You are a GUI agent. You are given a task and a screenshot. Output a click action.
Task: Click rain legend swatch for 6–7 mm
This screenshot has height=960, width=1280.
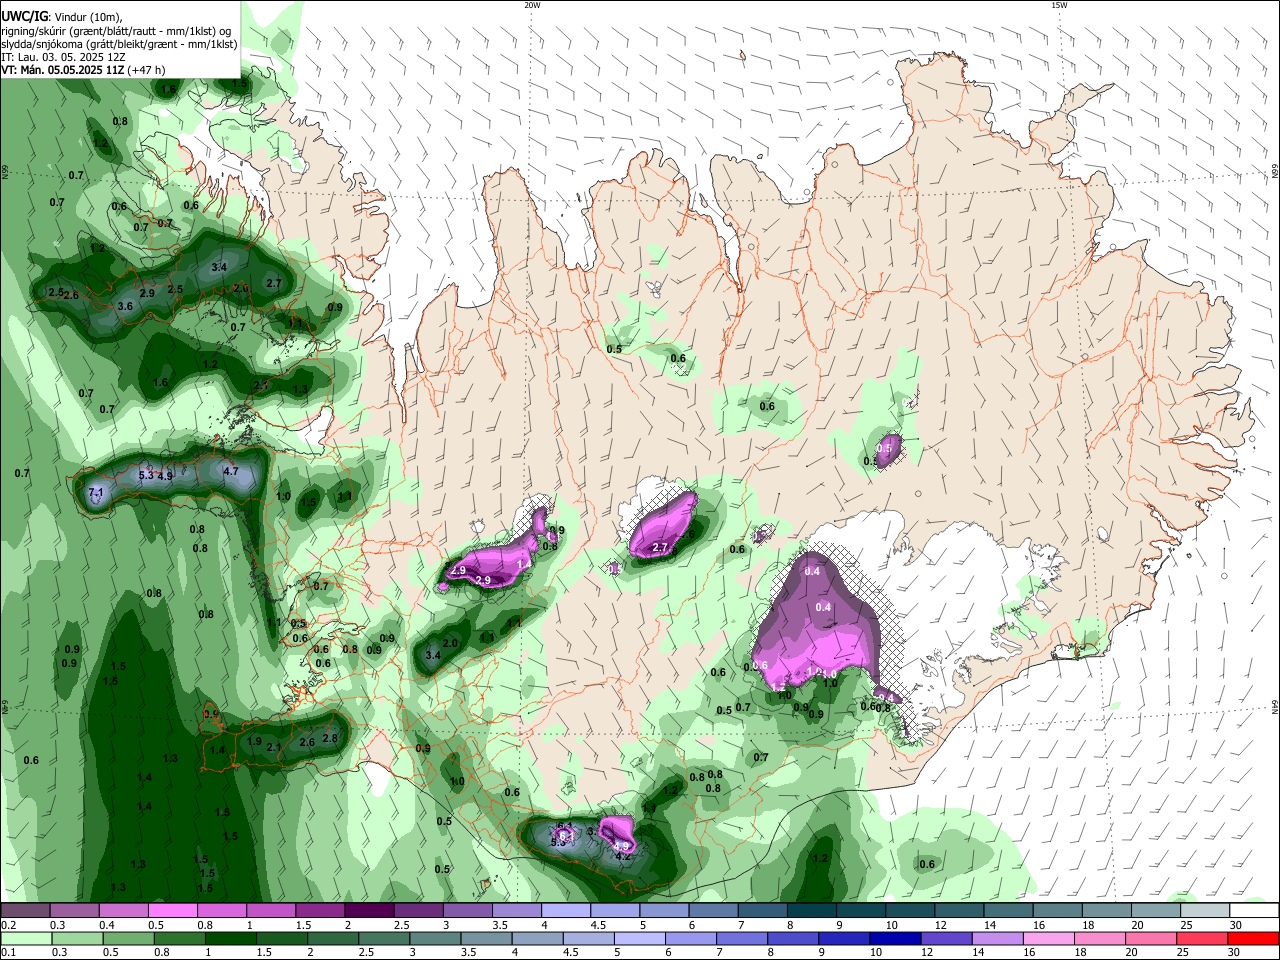pyautogui.click(x=689, y=939)
